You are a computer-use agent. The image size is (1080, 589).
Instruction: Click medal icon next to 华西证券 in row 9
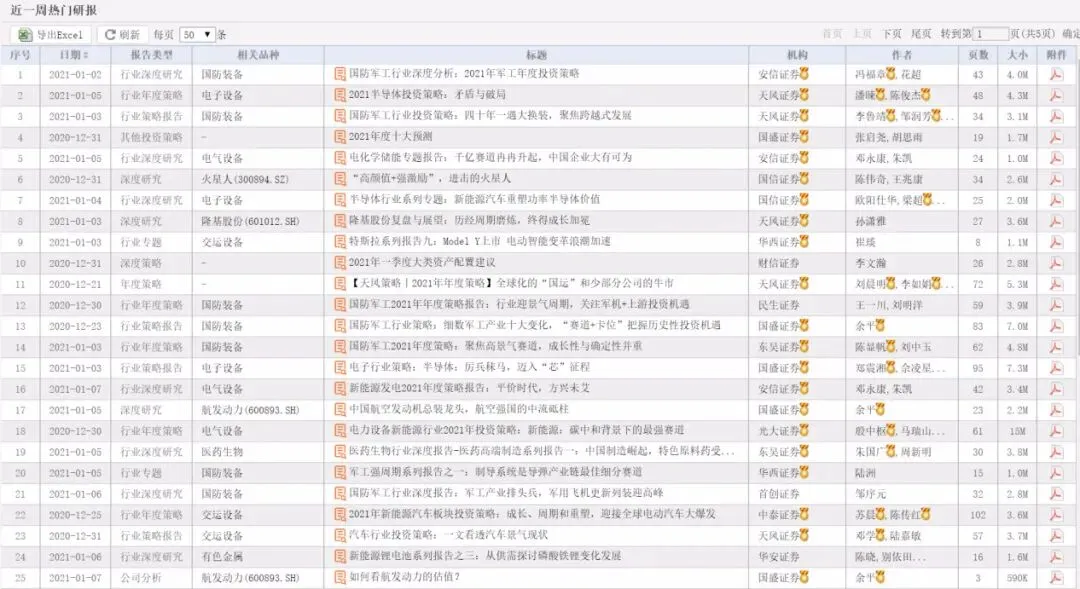pos(804,241)
